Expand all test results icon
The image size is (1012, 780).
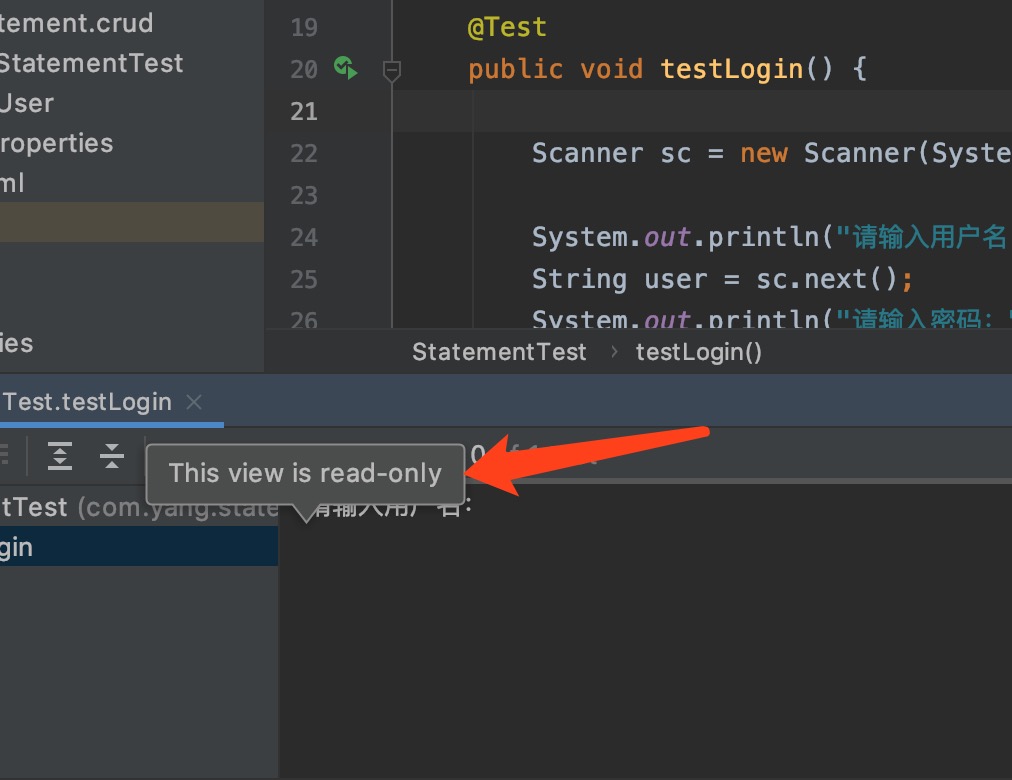click(x=60, y=456)
